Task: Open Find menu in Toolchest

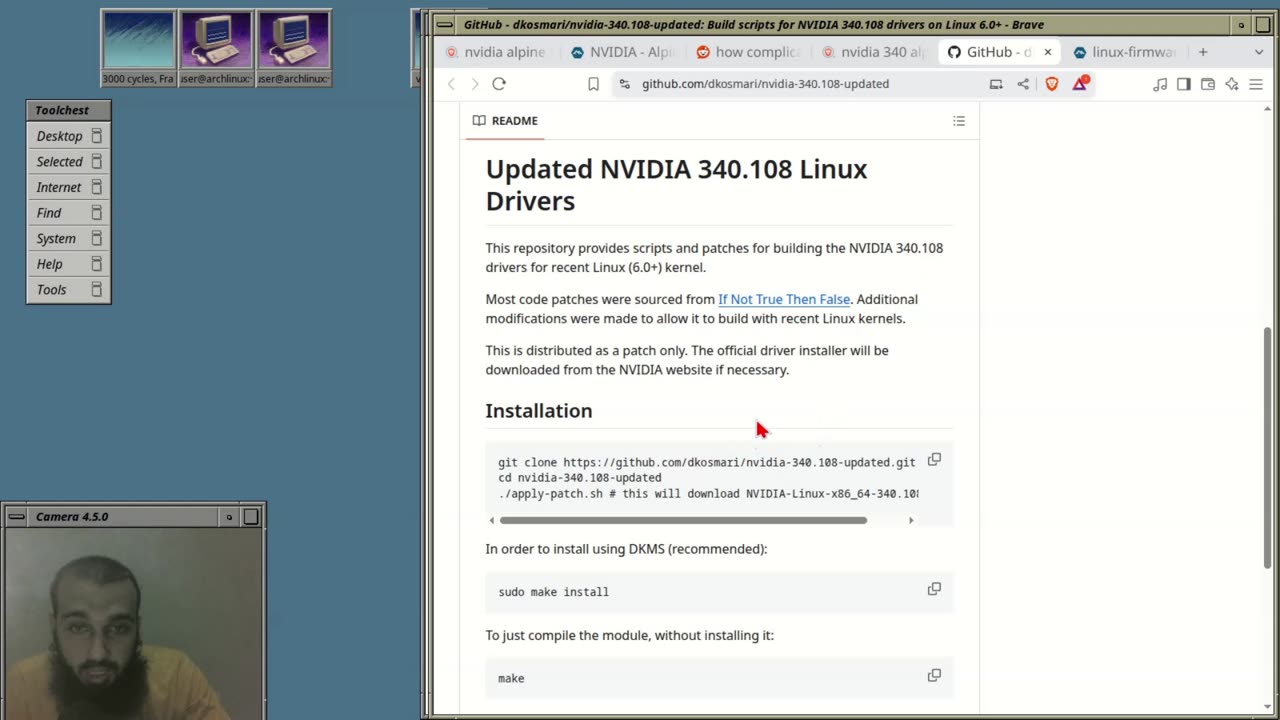Action: click(68, 213)
